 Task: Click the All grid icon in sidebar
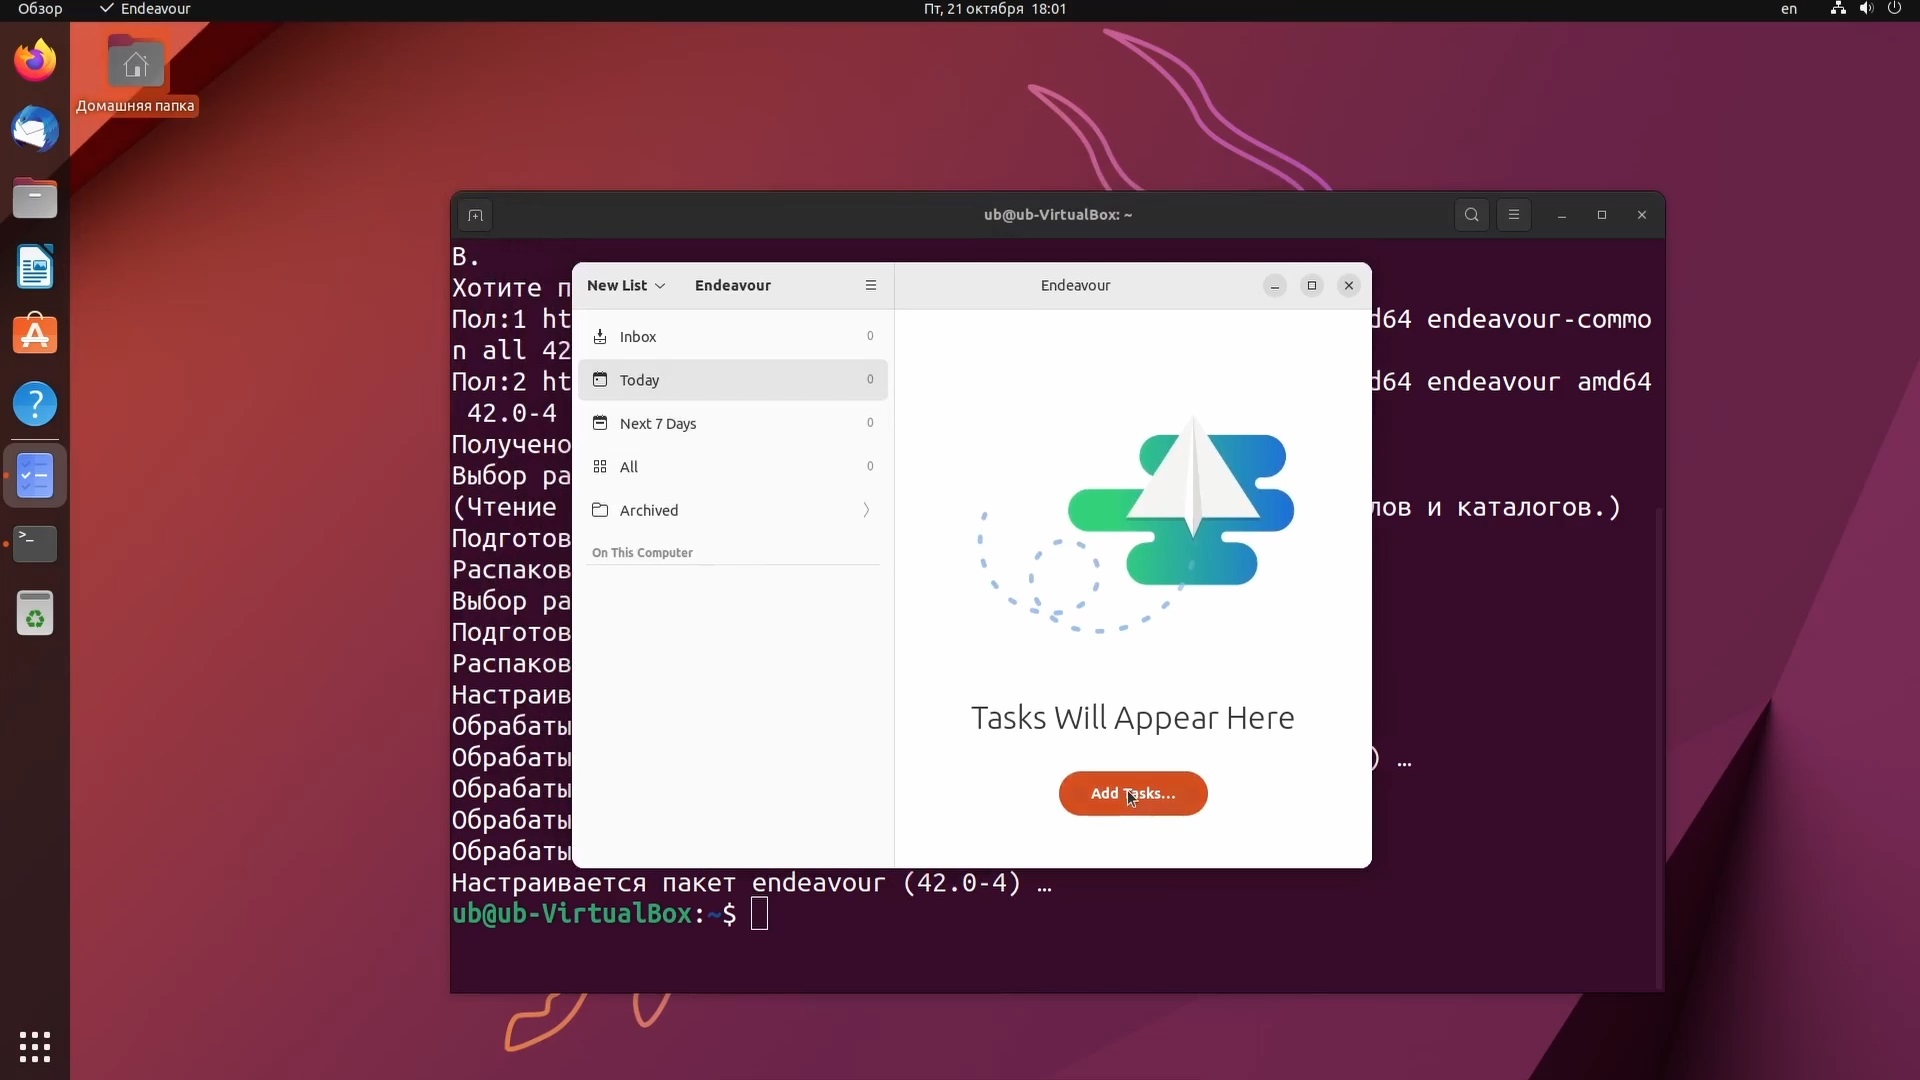point(600,467)
